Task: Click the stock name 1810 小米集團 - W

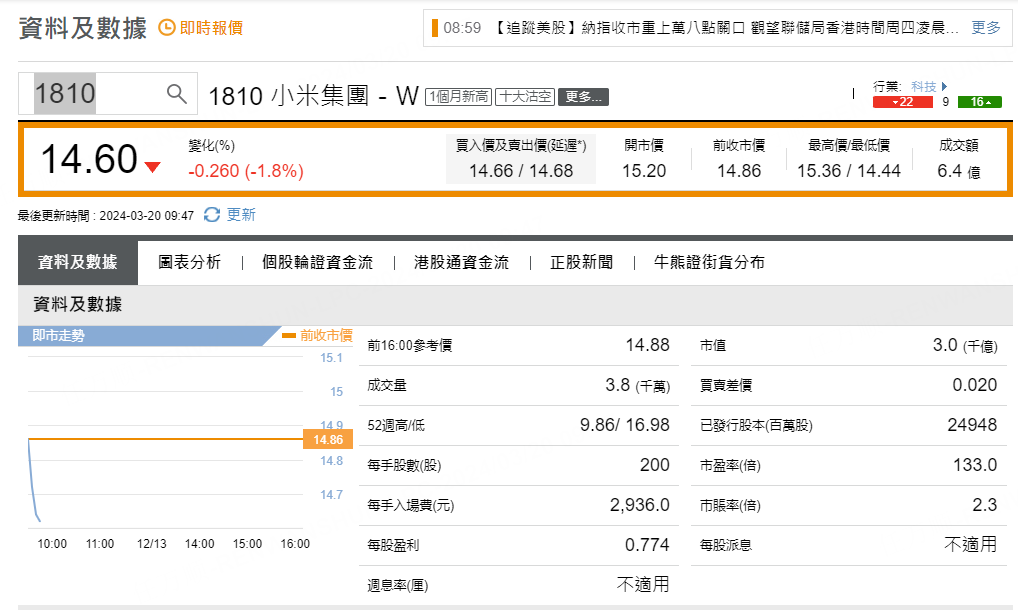Action: click(x=314, y=96)
